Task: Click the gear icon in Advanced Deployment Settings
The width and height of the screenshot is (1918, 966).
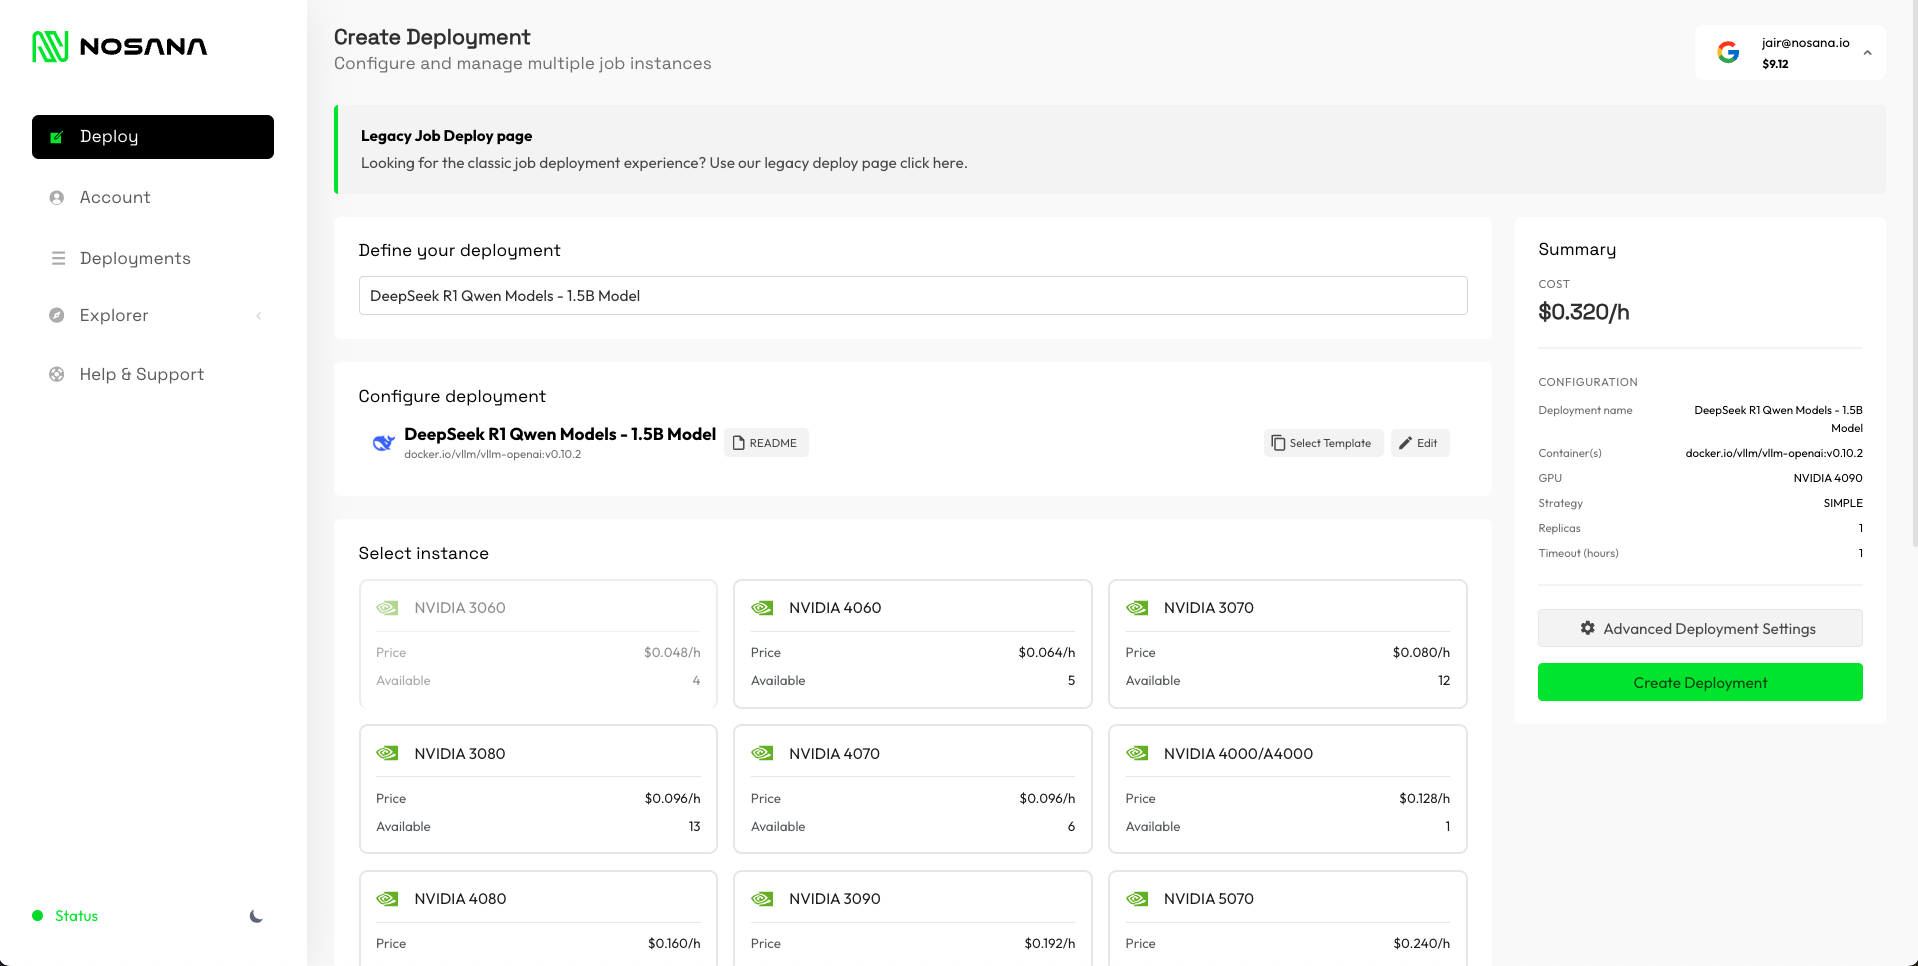Action: [x=1588, y=628]
